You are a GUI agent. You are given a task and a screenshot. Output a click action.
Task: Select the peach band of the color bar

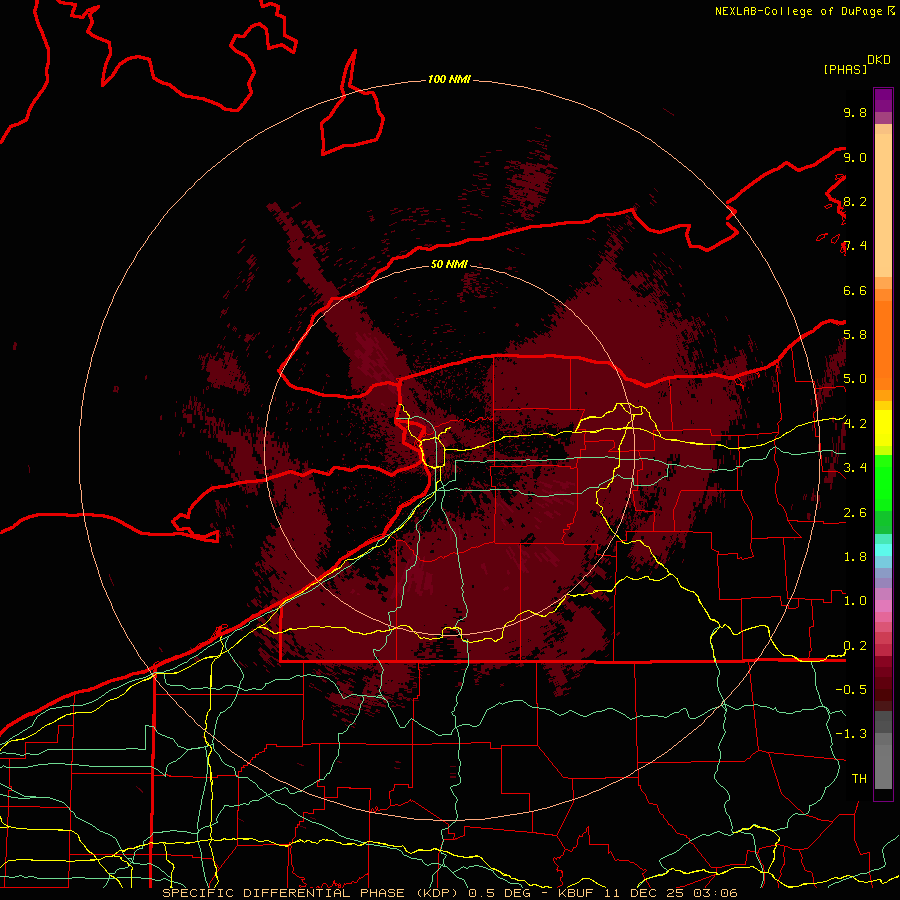[x=883, y=206]
